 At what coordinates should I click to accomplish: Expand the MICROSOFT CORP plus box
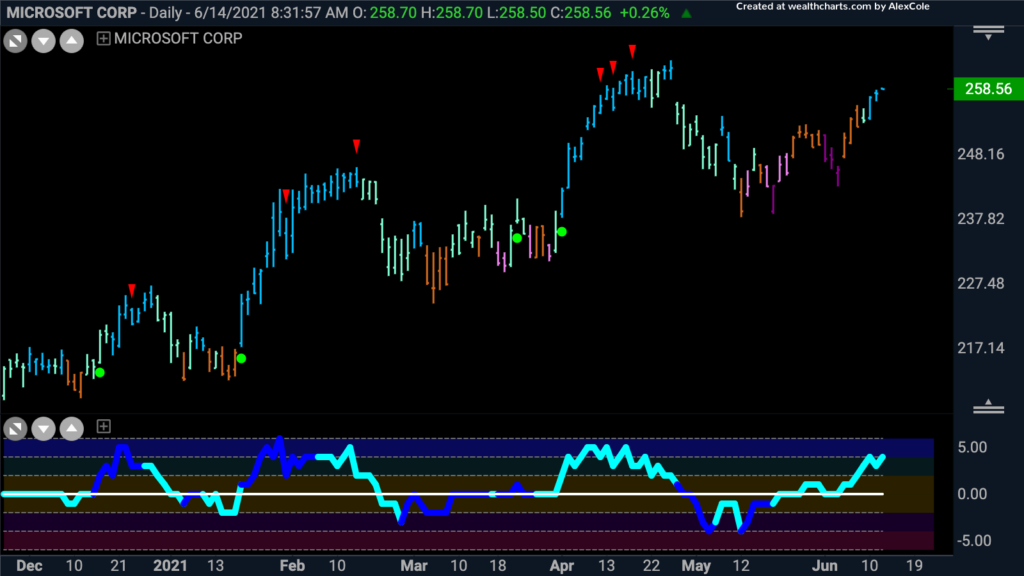[x=103, y=39]
